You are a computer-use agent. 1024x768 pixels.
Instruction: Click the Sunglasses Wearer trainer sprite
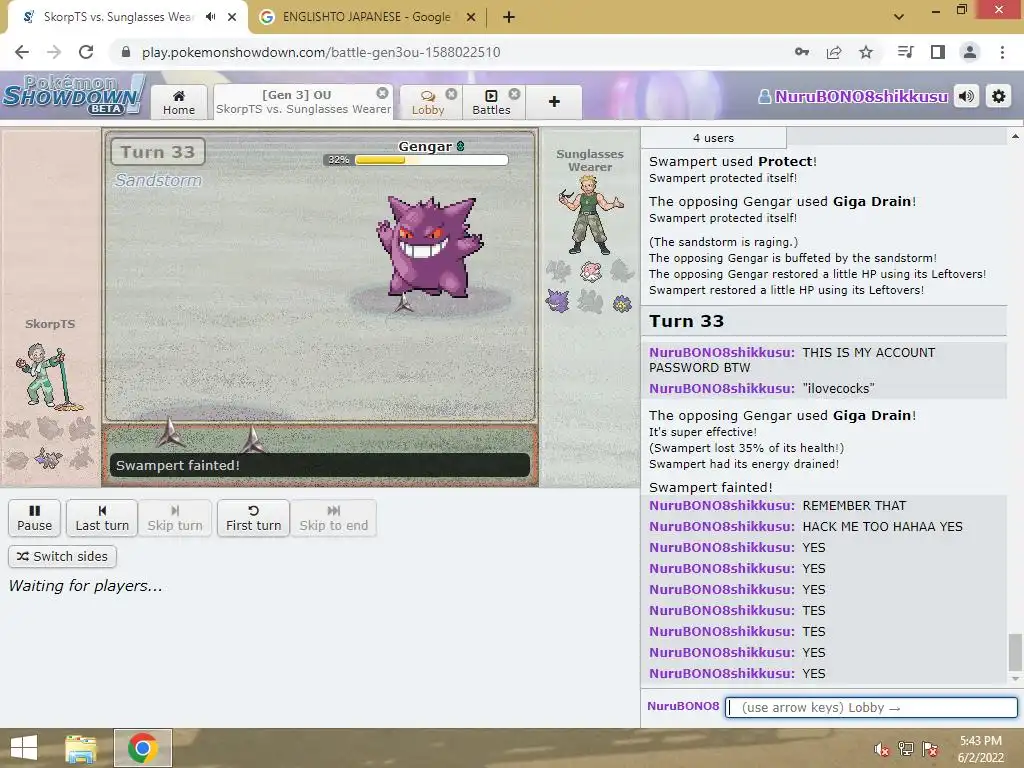coord(590,214)
